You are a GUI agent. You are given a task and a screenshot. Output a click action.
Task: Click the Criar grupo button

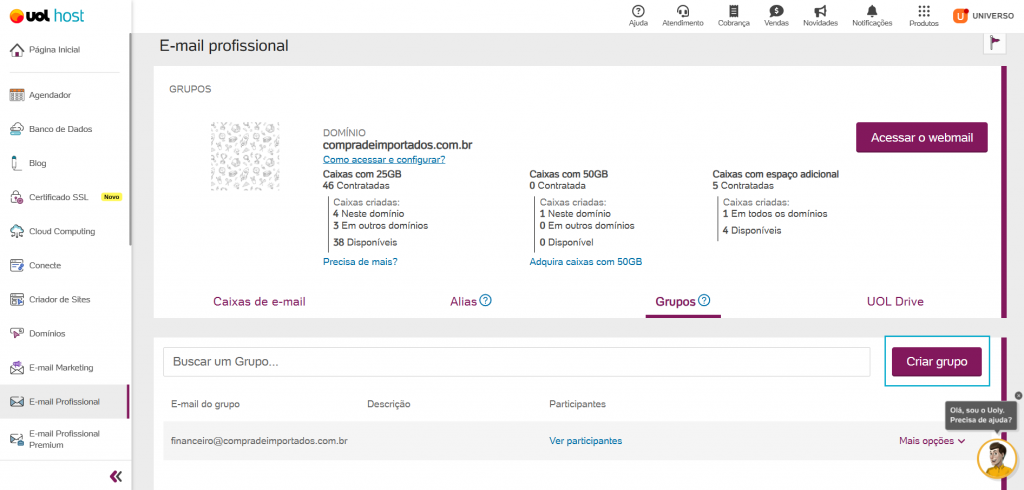click(x=936, y=361)
